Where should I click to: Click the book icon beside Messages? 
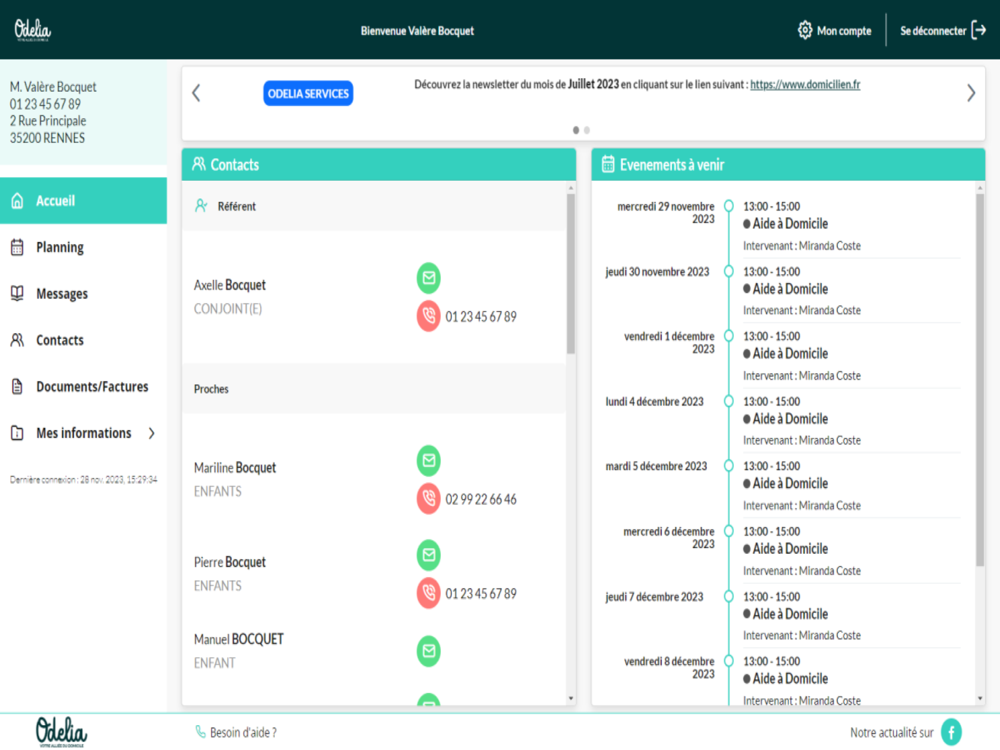pos(17,293)
